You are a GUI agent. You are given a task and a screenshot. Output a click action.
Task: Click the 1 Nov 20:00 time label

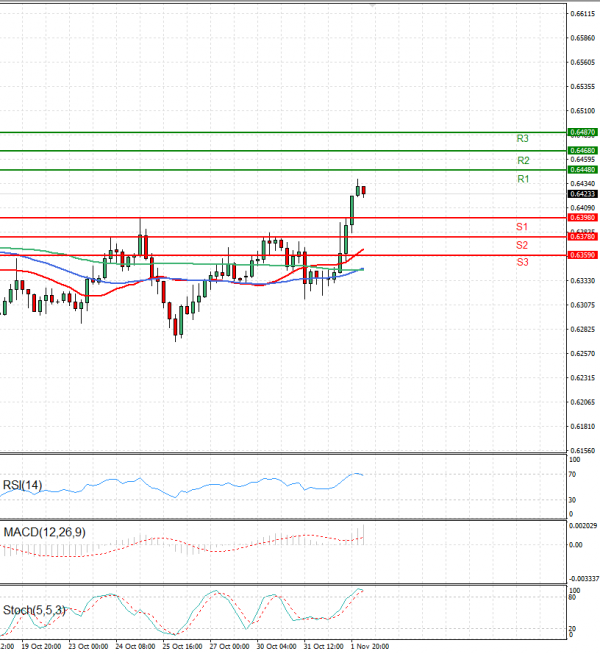[370, 646]
